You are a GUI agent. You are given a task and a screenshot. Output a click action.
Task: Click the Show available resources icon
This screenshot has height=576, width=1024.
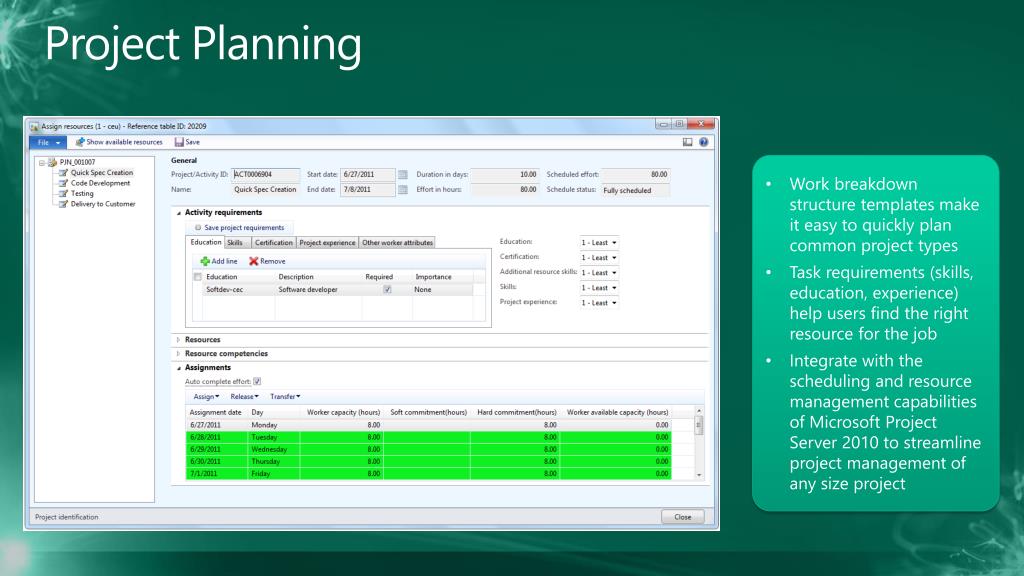[x=80, y=142]
